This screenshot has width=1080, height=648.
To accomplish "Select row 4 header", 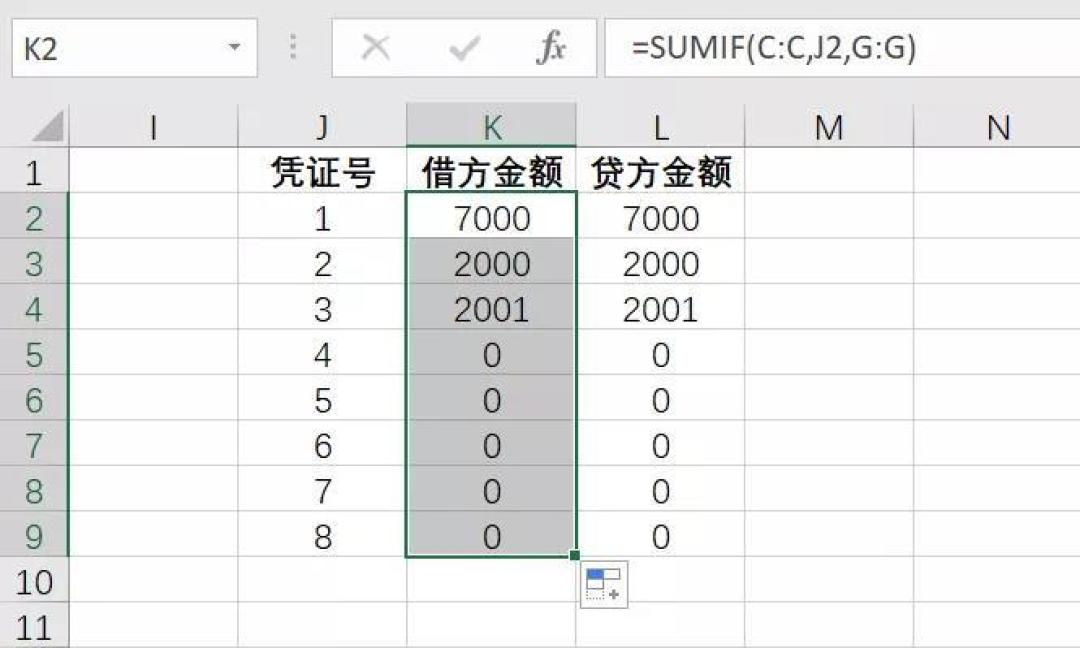I will tap(34, 307).
